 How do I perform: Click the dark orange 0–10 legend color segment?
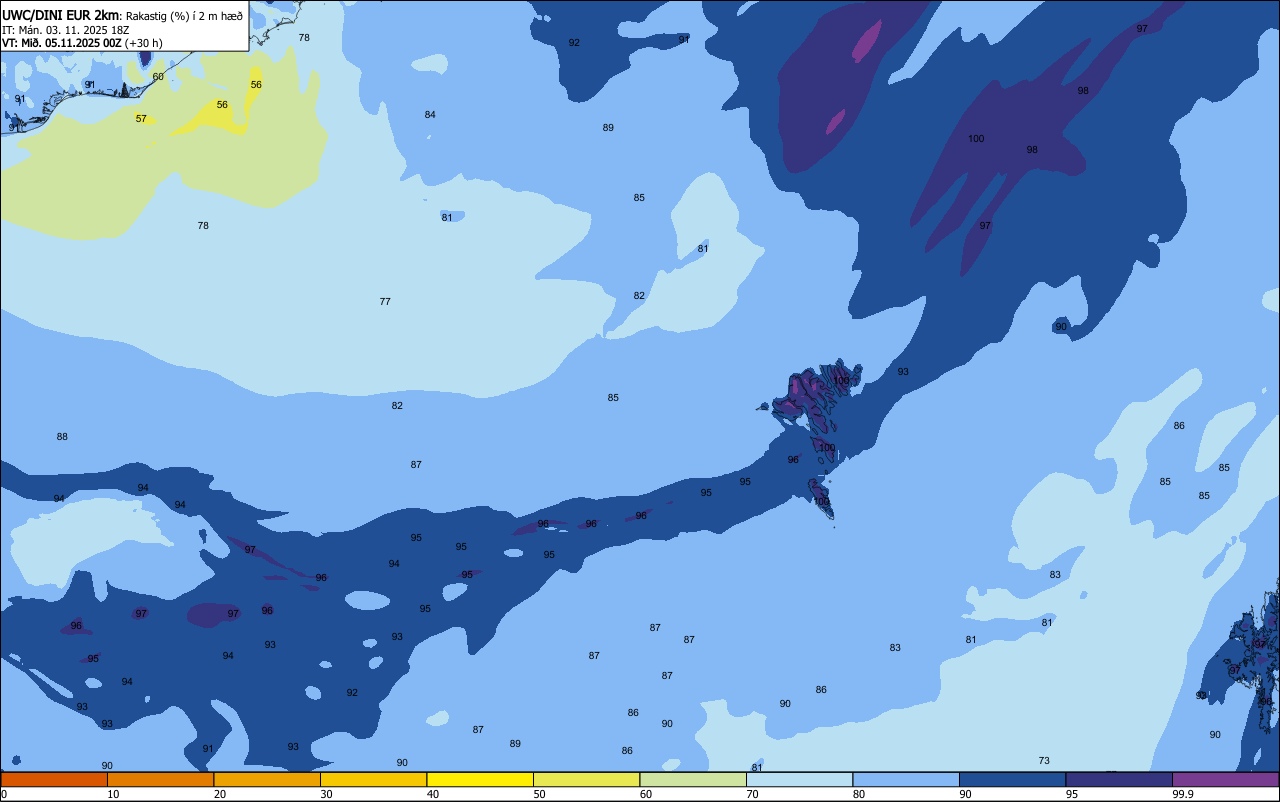54,779
